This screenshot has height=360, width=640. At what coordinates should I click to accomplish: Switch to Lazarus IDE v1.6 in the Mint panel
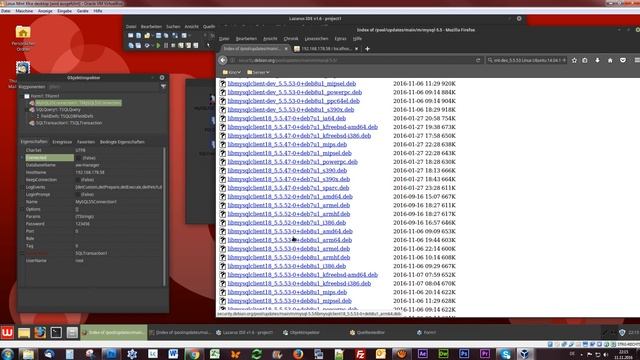coord(247,333)
